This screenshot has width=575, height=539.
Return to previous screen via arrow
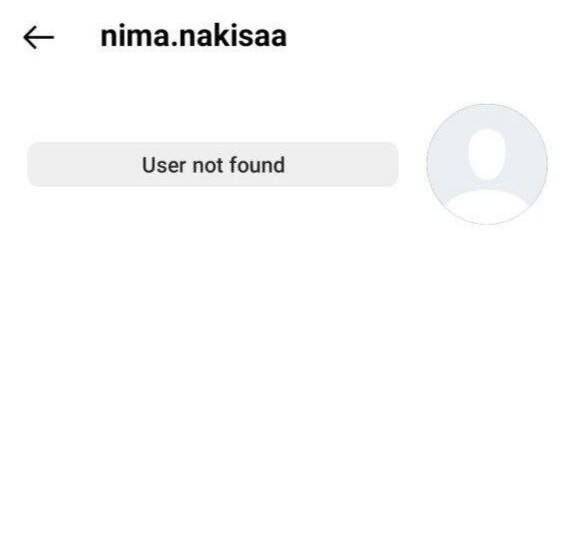click(x=39, y=37)
